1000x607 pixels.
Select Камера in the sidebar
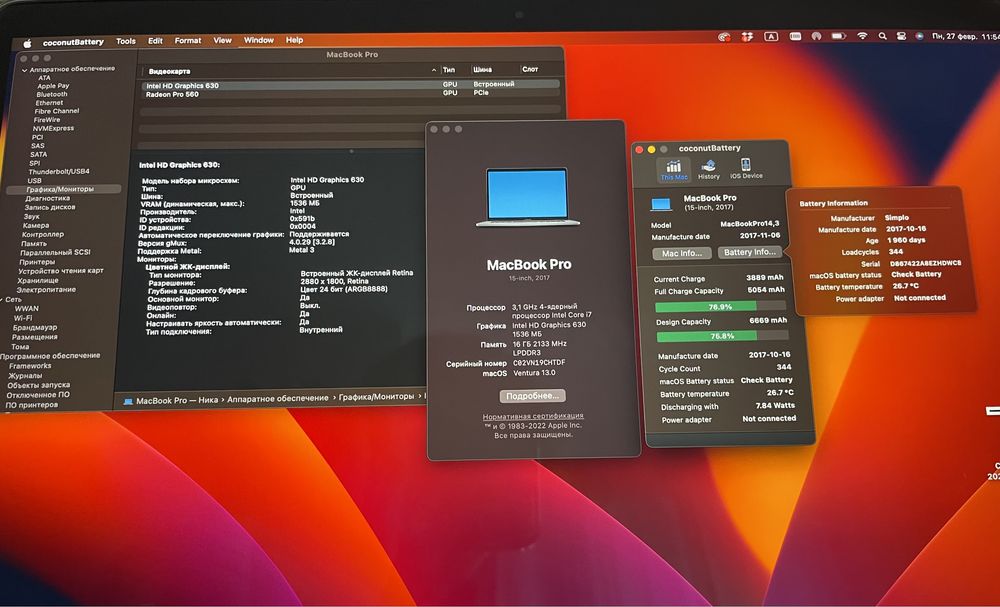[x=36, y=225]
